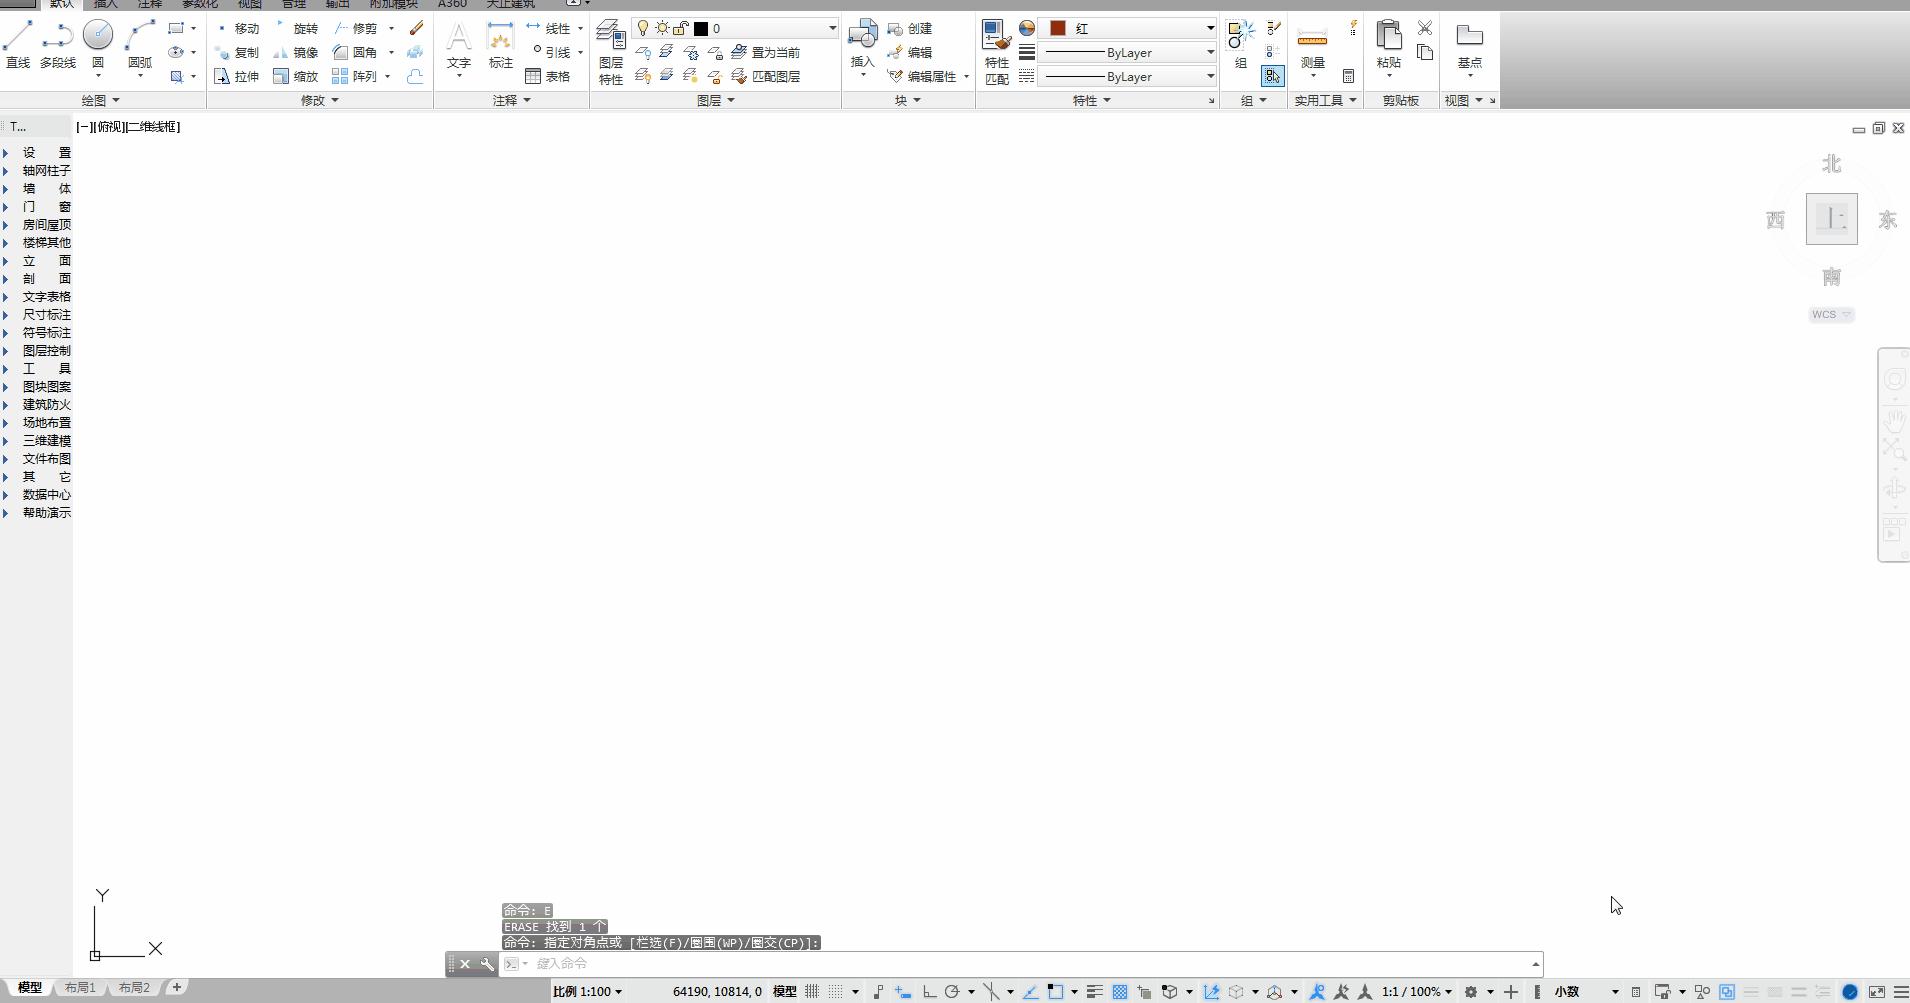The width and height of the screenshot is (1910, 1003).
Task: Switch to the 布局2 tab
Action: pyautogui.click(x=134, y=988)
